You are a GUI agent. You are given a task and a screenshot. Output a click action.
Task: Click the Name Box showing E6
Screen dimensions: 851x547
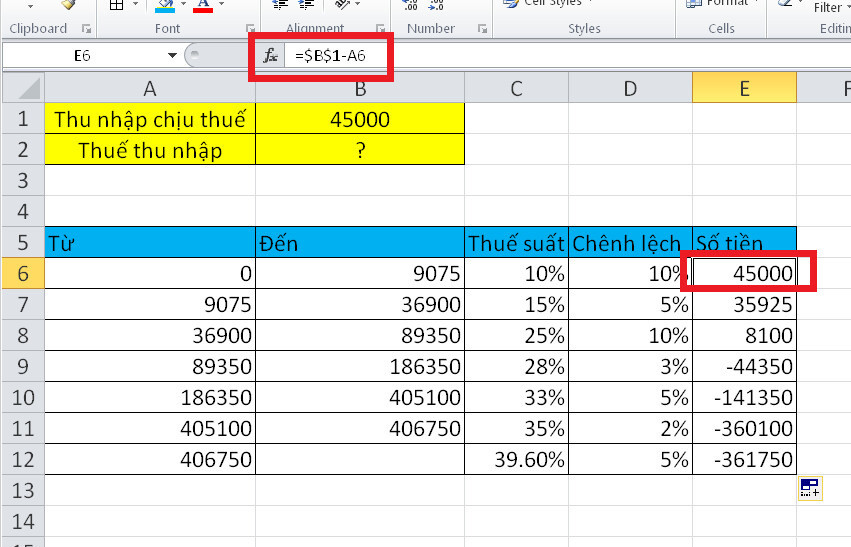(82, 55)
